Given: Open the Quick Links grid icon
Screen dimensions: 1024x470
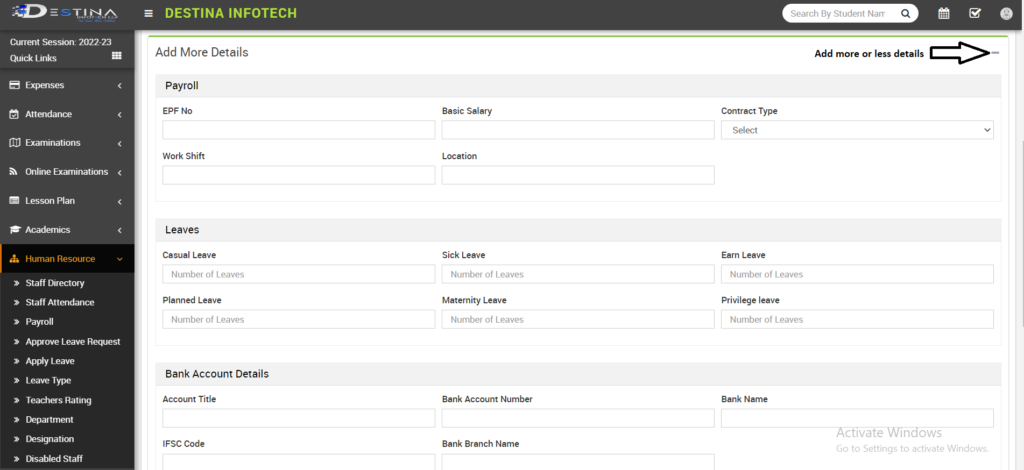Looking at the screenshot, I should coord(116,57).
